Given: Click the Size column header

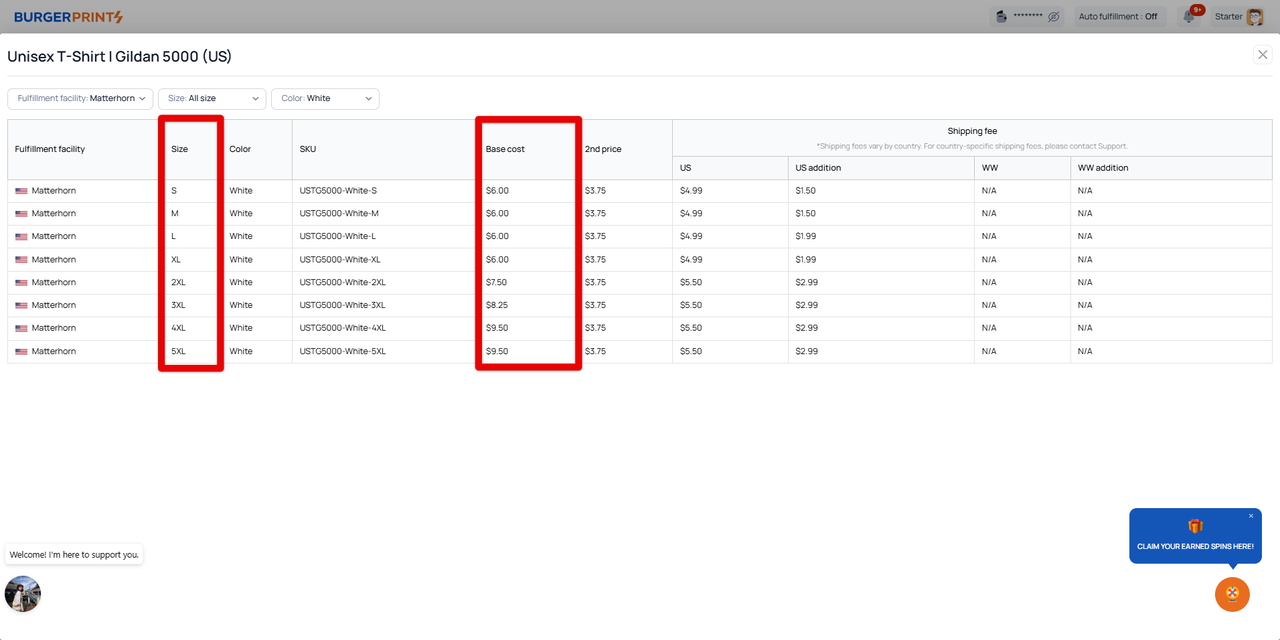Looking at the screenshot, I should [x=180, y=149].
